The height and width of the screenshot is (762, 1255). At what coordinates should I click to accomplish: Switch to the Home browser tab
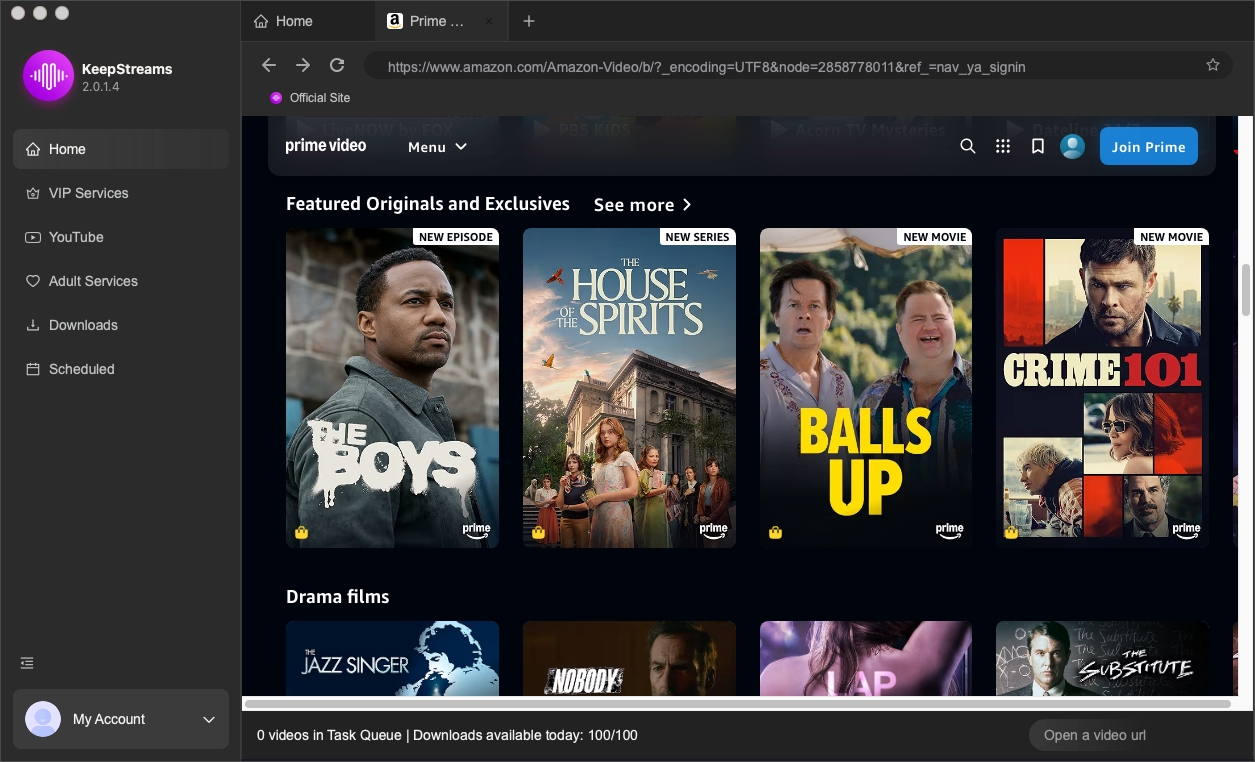(307, 21)
